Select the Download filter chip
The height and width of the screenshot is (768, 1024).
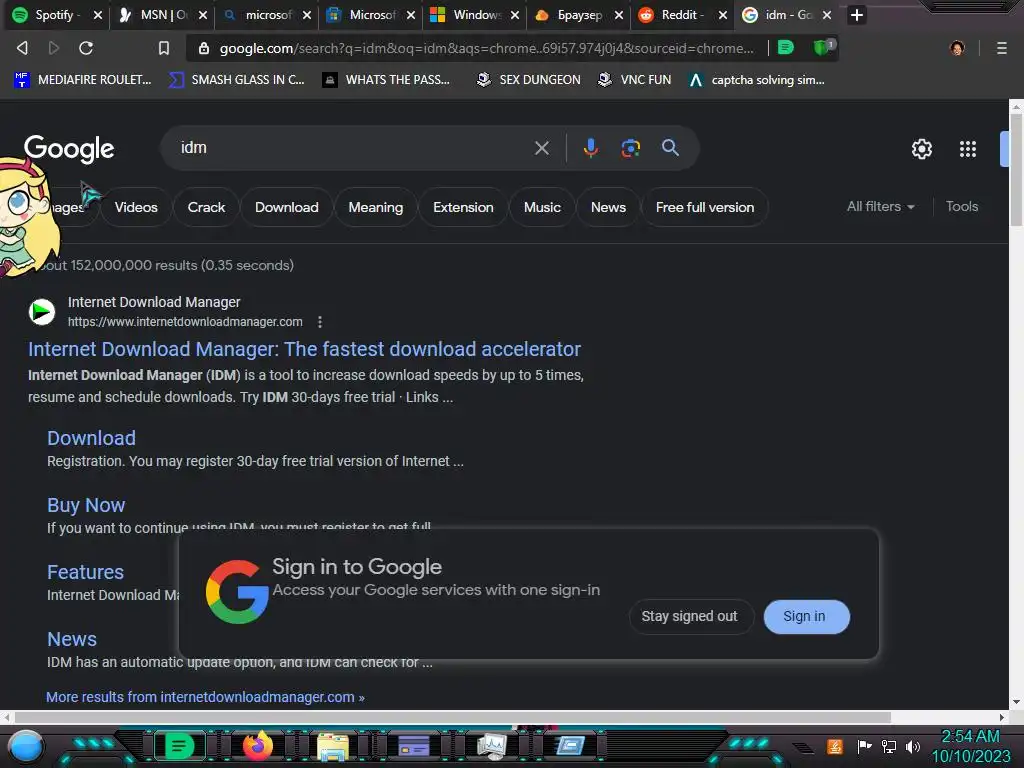pyautogui.click(x=287, y=207)
